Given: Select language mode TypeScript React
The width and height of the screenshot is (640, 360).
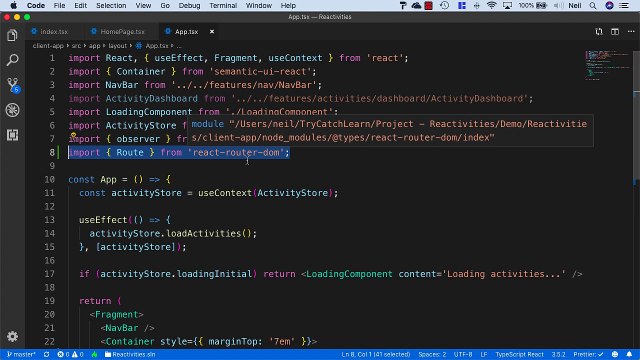Looking at the screenshot, I should (x=519, y=354).
